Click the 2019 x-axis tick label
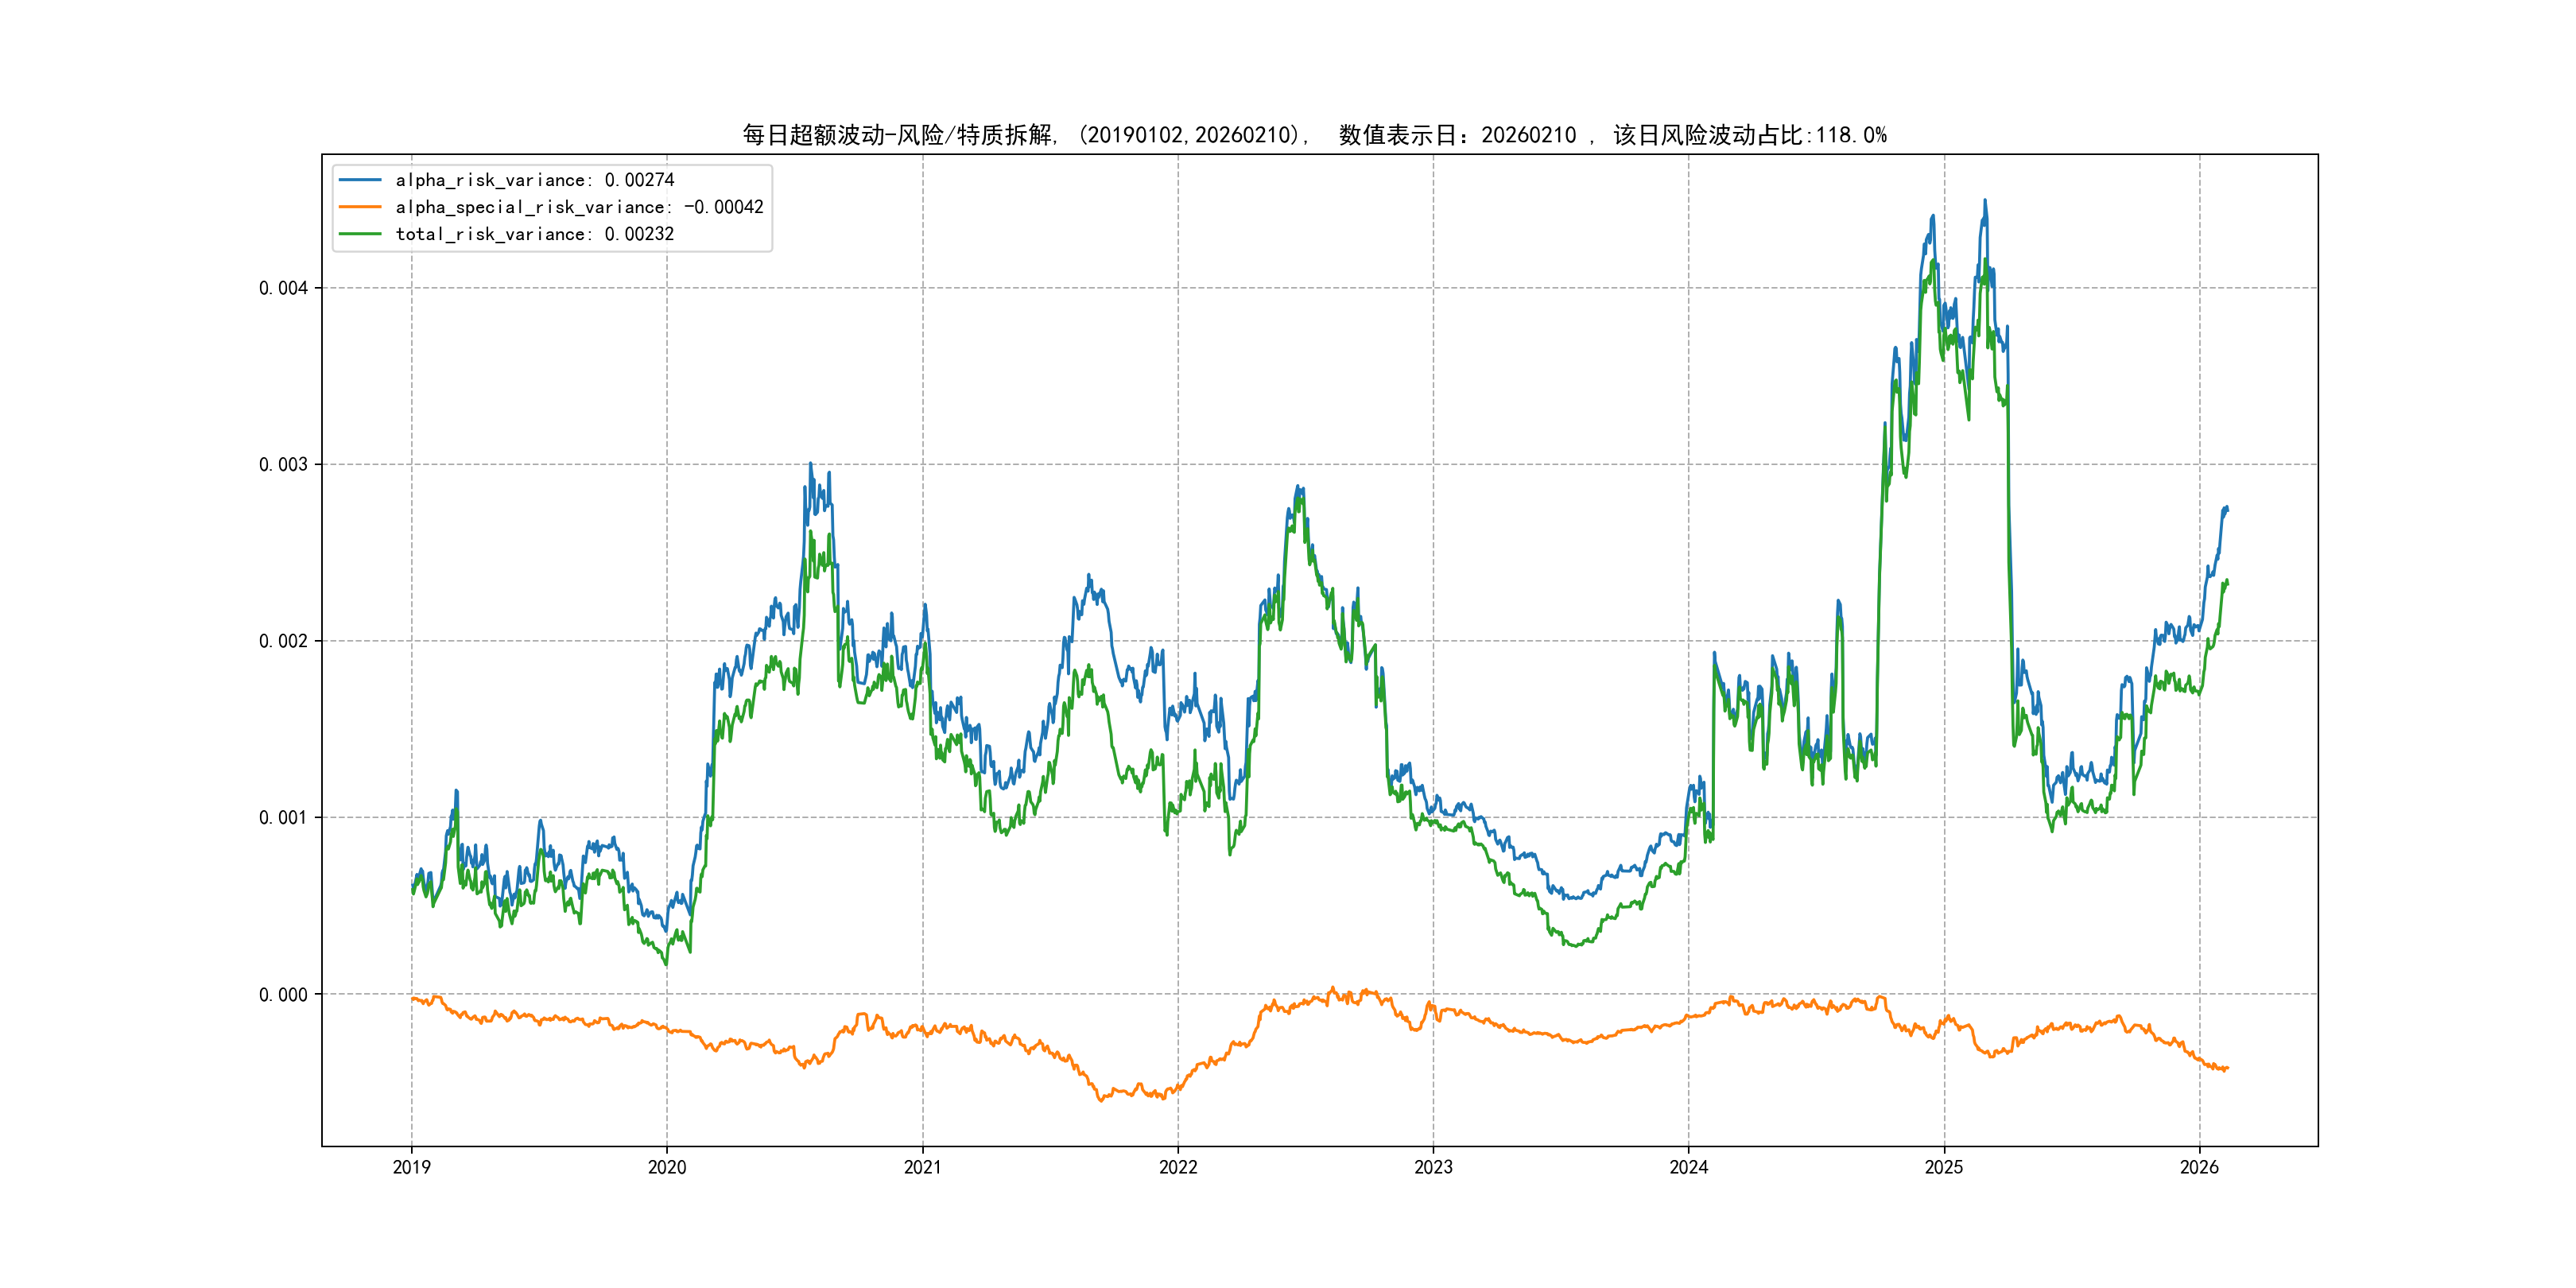This screenshot has width=2576, height=1288. pyautogui.click(x=411, y=1167)
